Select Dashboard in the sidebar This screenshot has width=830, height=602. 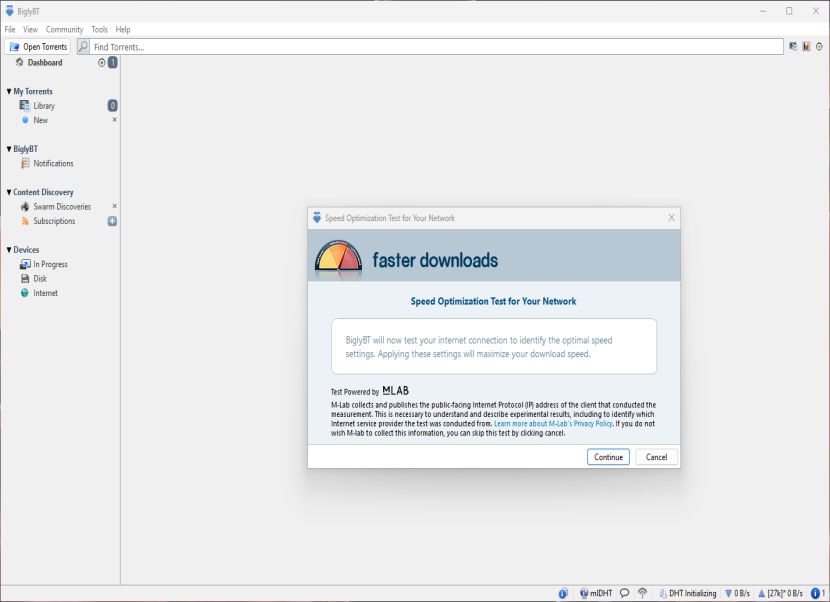pyautogui.click(x=45, y=62)
